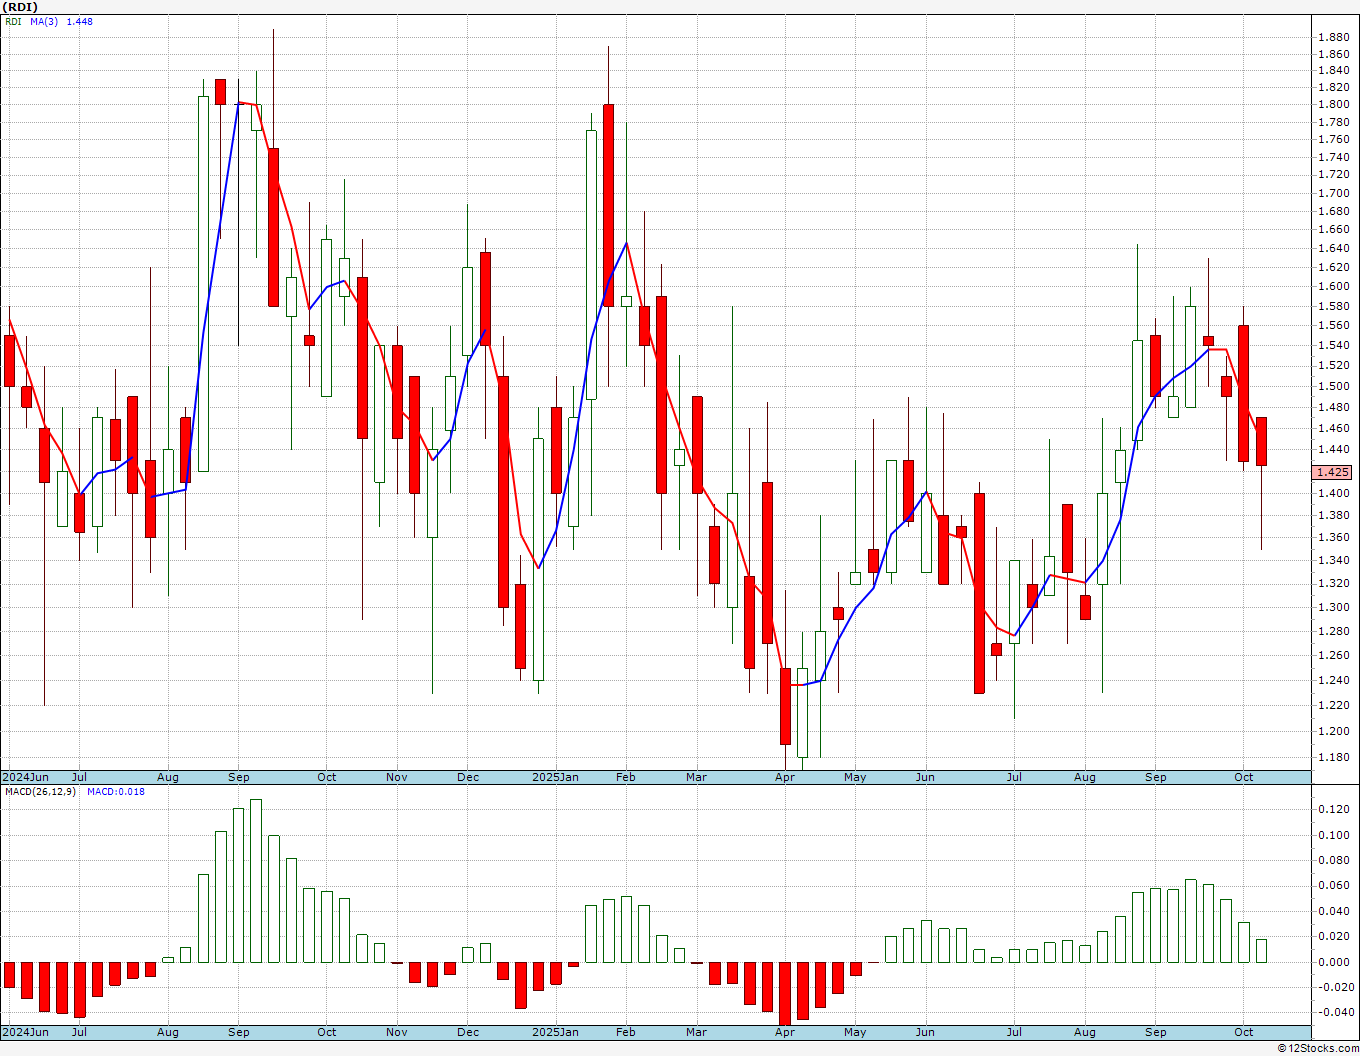Click the 1.300 price axis label
The height and width of the screenshot is (1056, 1360).
point(1333,607)
